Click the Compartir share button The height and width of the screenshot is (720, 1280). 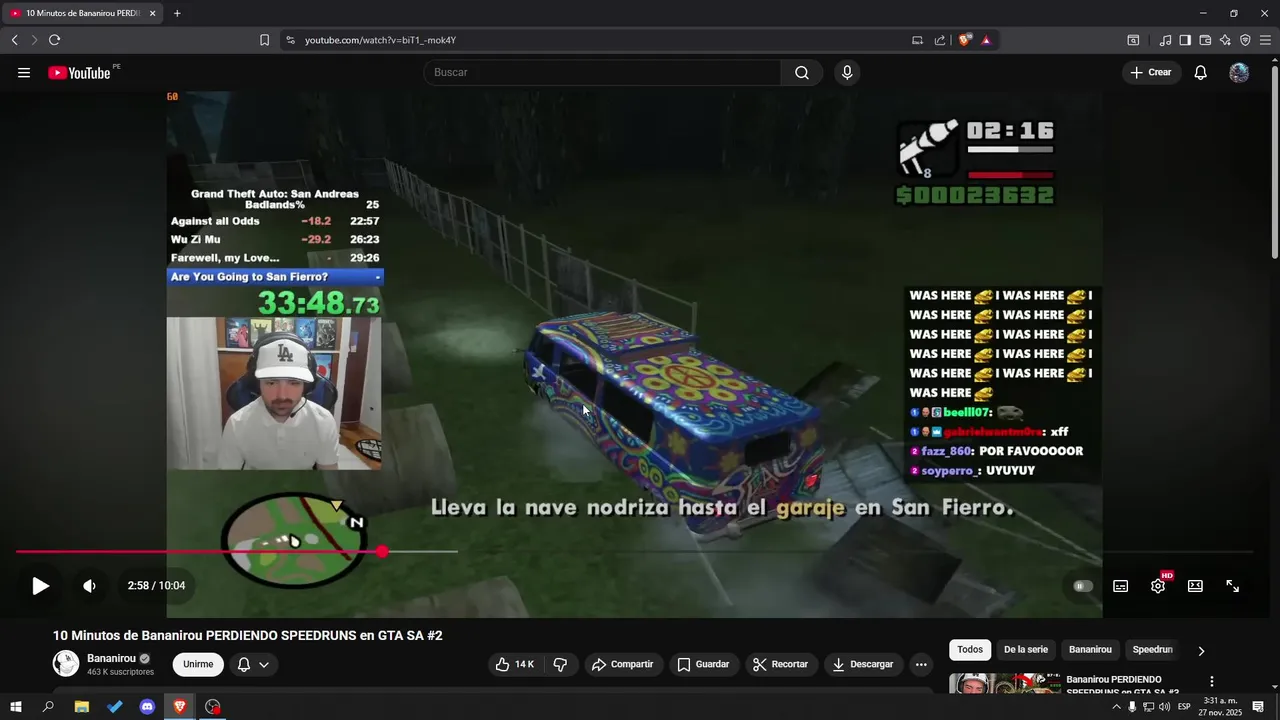pos(622,664)
